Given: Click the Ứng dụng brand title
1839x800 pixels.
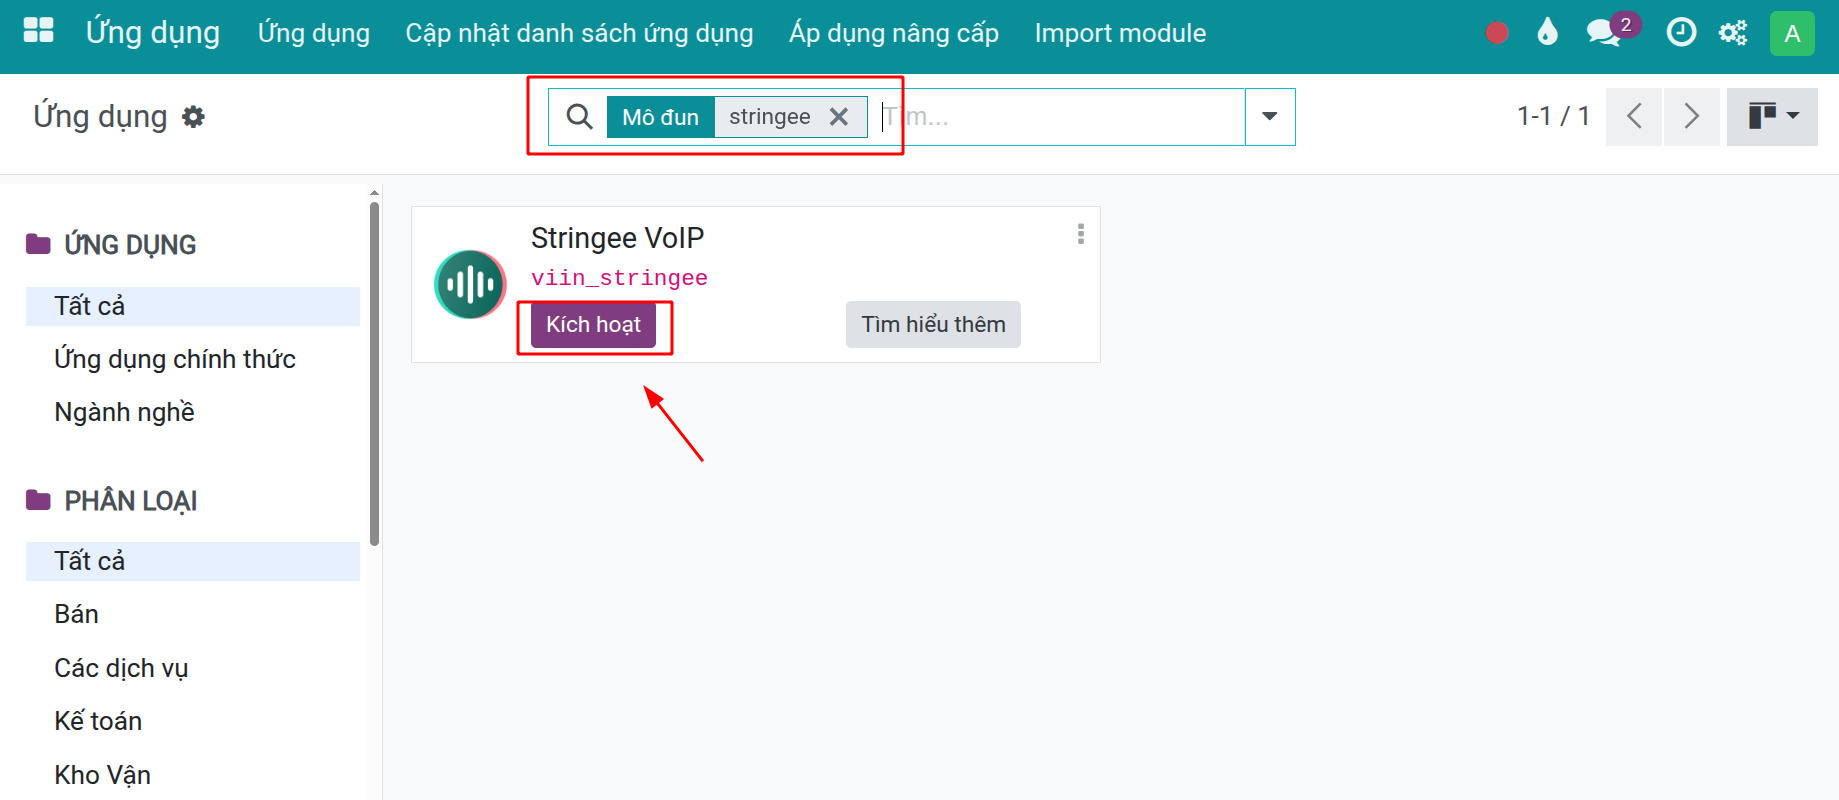Looking at the screenshot, I should [x=152, y=32].
